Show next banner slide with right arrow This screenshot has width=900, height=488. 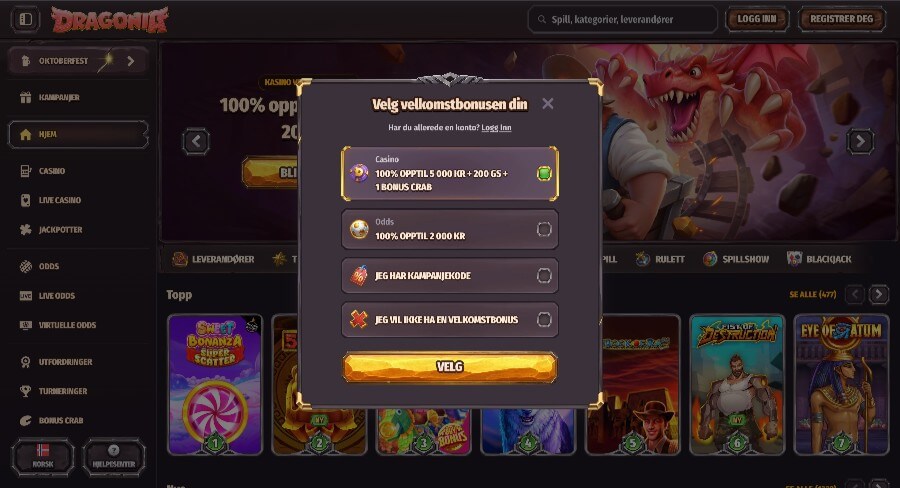click(x=860, y=141)
